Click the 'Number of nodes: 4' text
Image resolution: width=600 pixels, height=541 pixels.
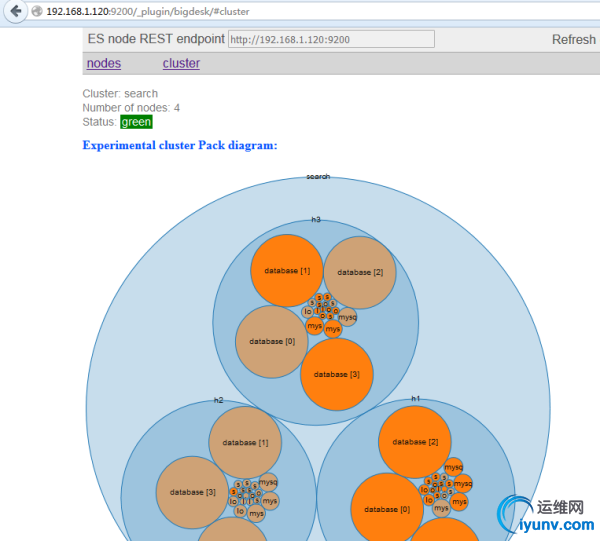pyautogui.click(x=131, y=108)
